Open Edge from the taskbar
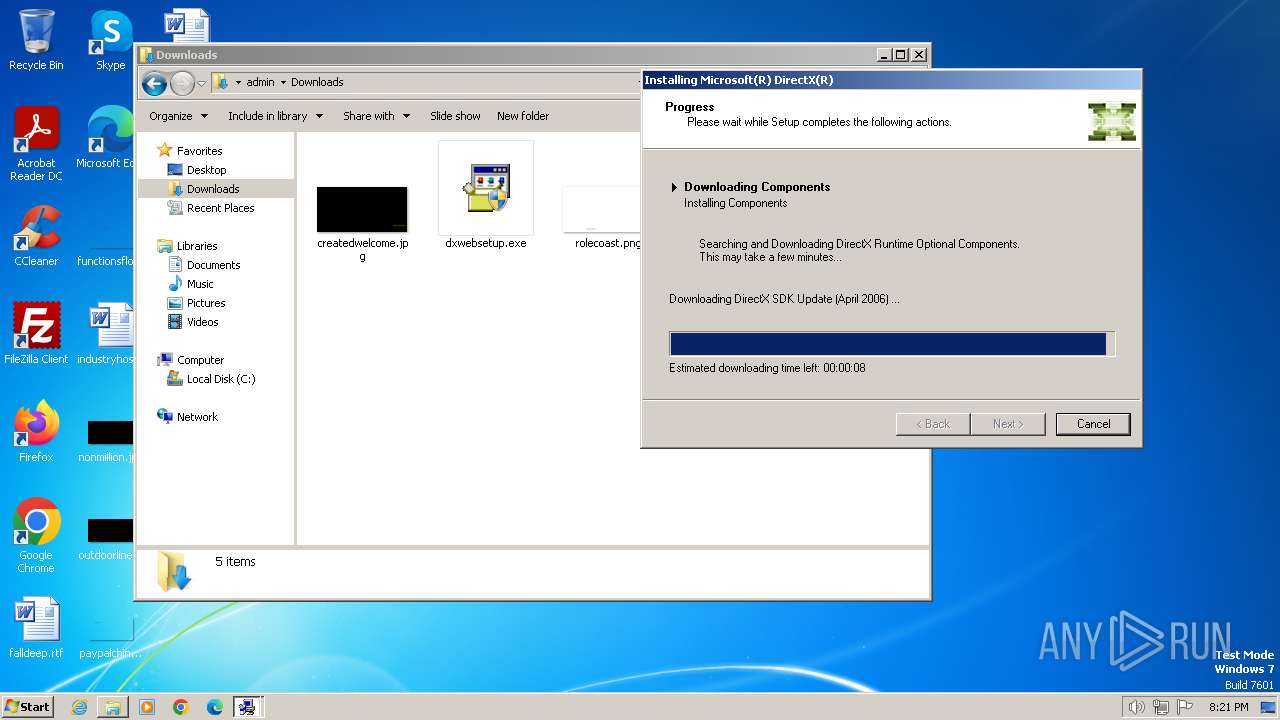The width and height of the screenshot is (1280, 720). point(215,707)
